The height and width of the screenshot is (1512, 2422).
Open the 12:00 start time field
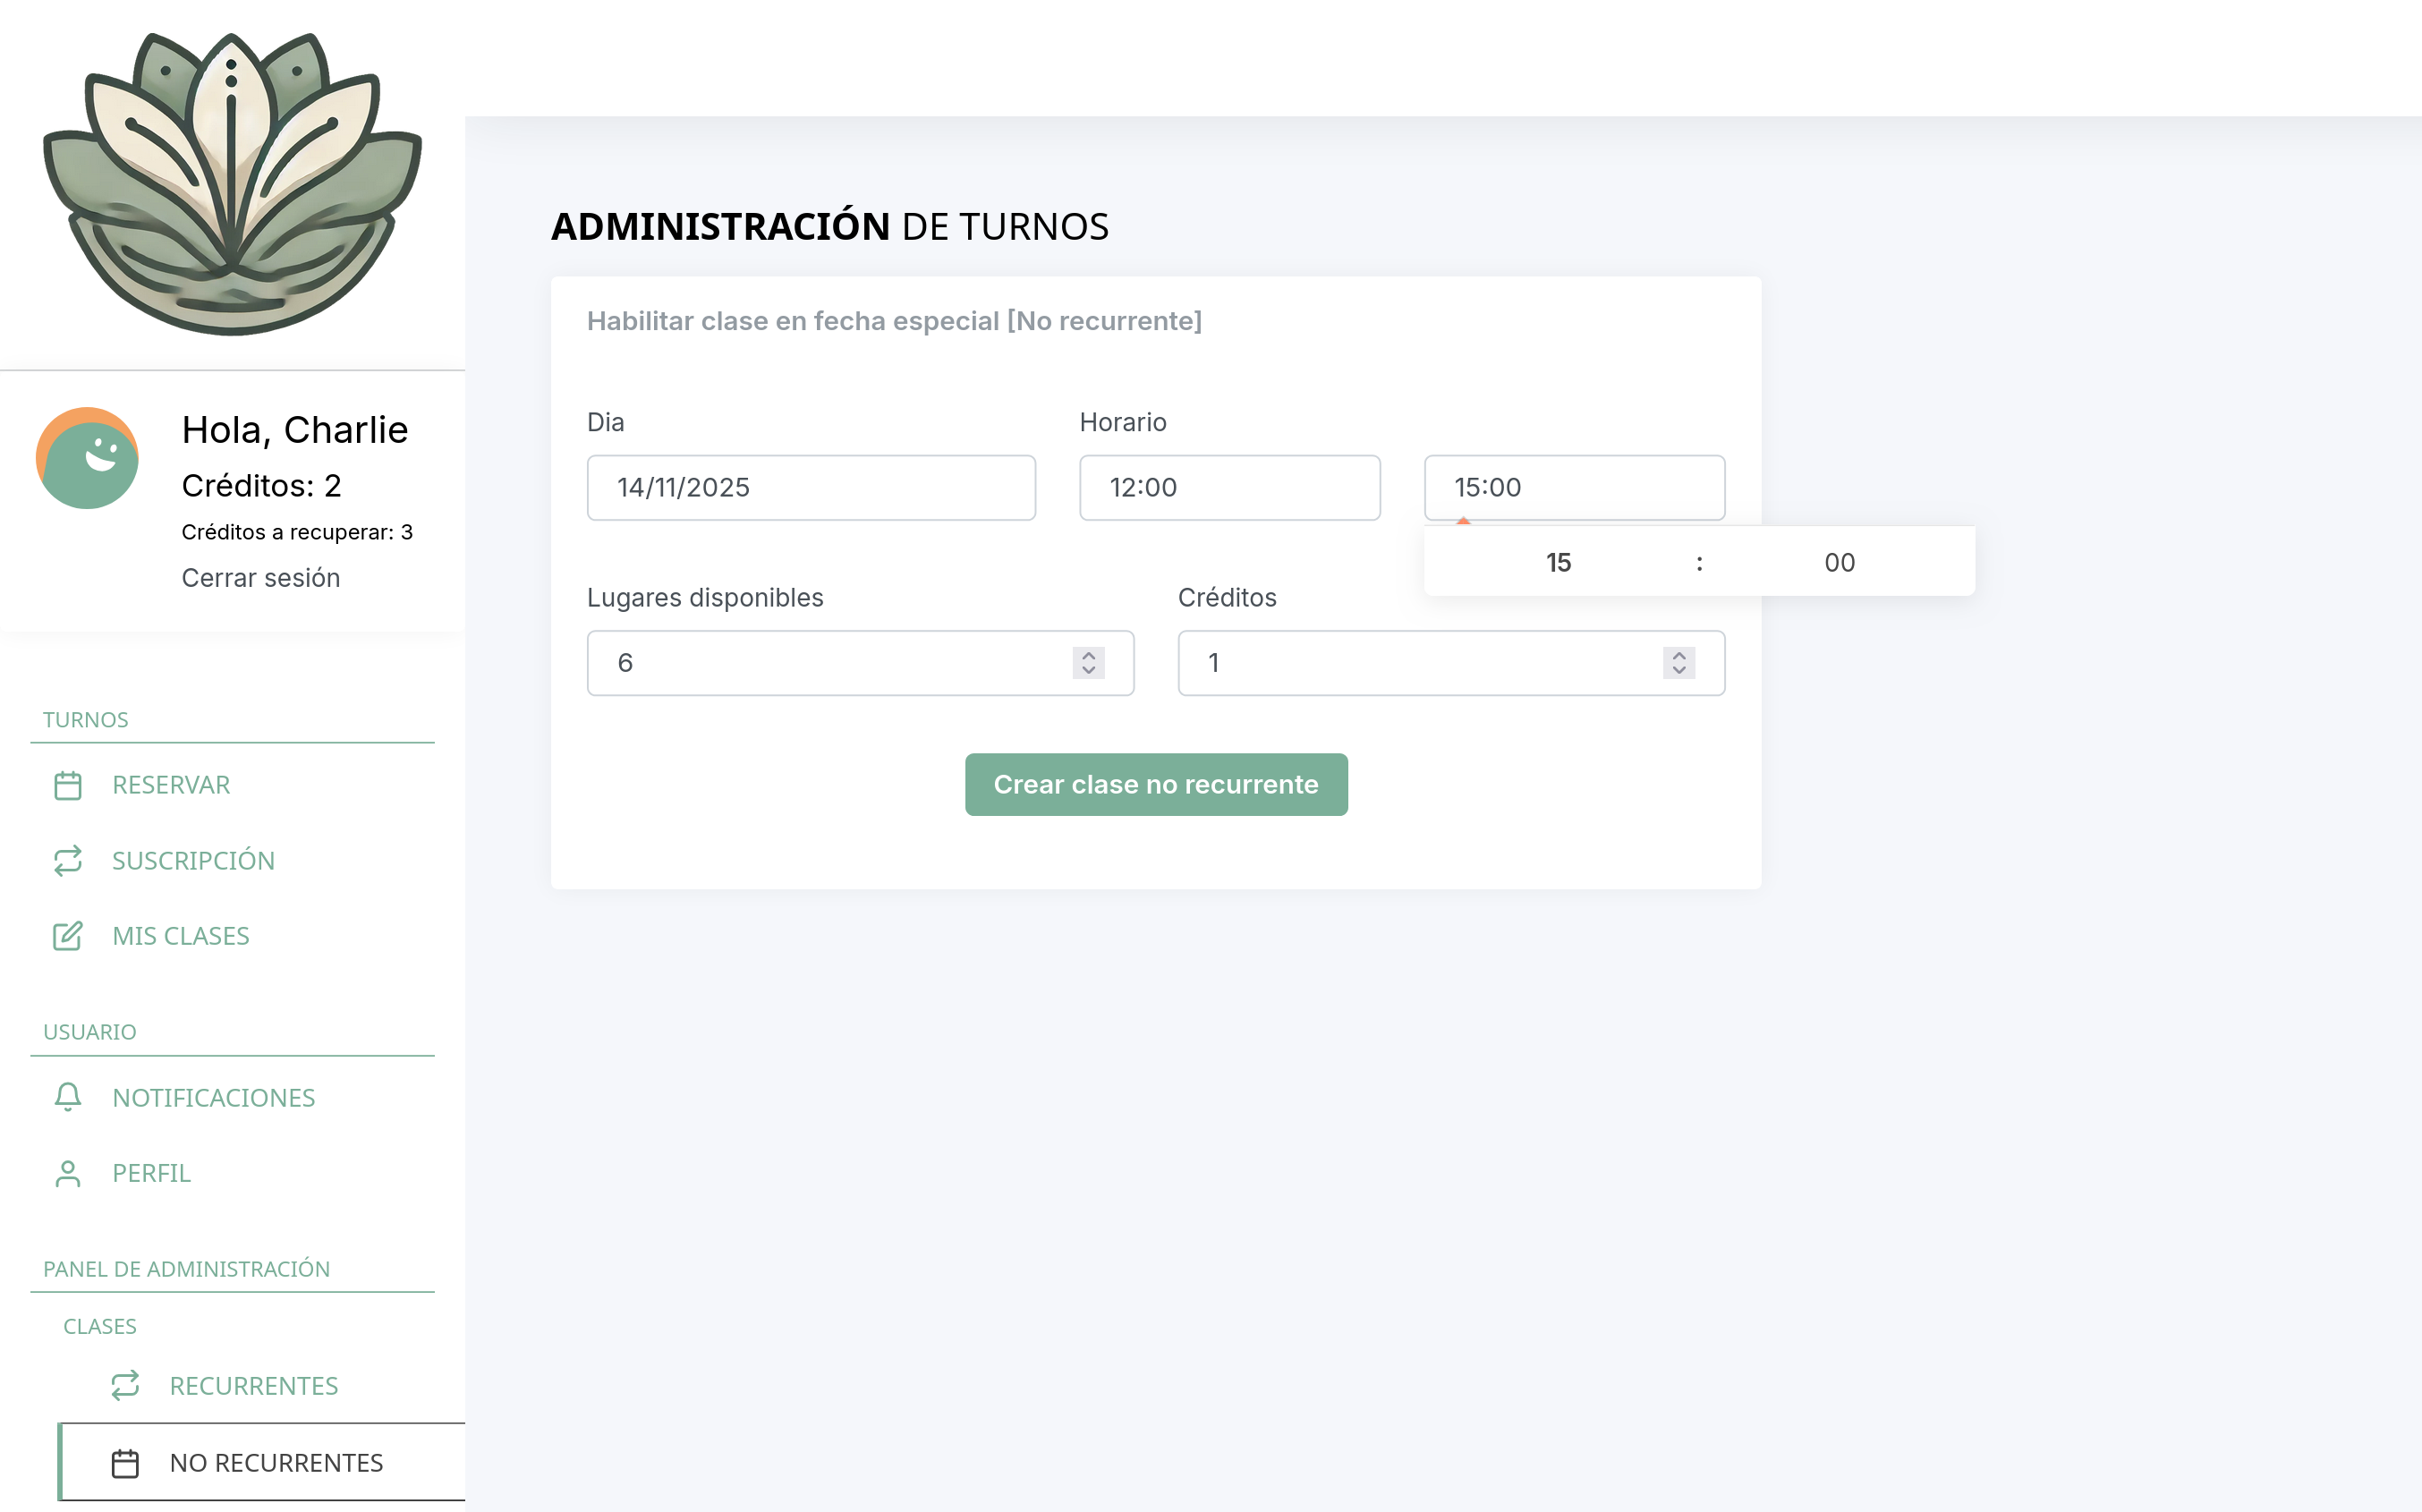click(x=1229, y=488)
